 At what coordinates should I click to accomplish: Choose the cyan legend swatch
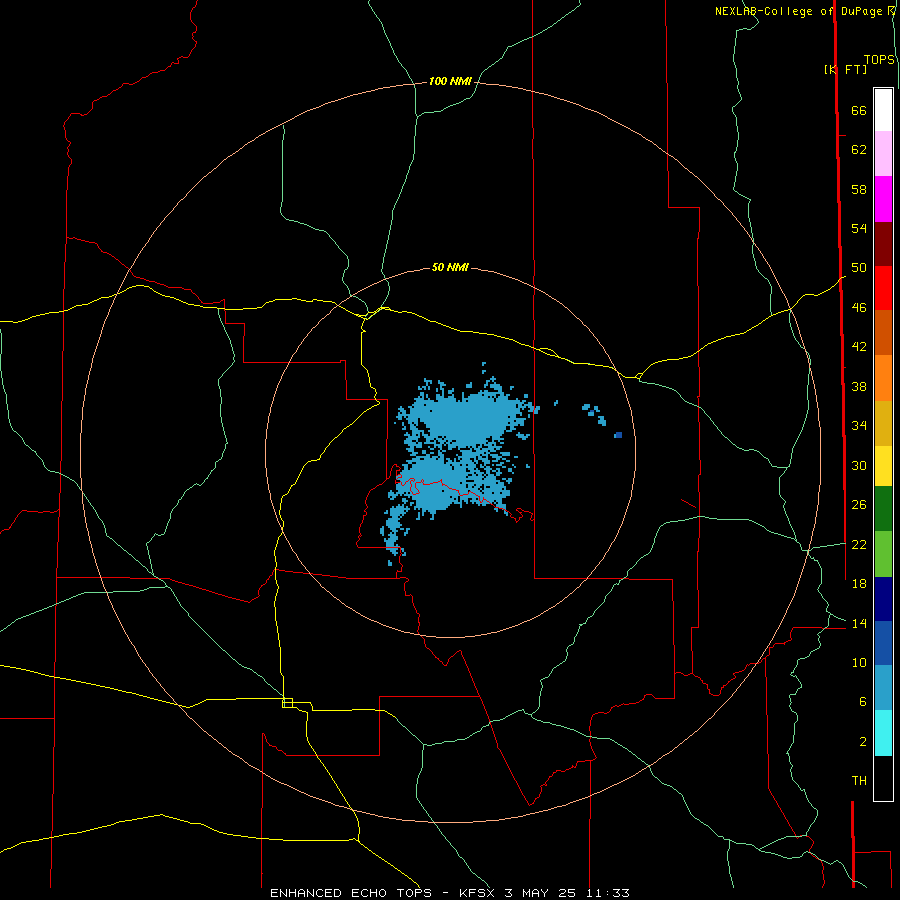[x=883, y=733]
